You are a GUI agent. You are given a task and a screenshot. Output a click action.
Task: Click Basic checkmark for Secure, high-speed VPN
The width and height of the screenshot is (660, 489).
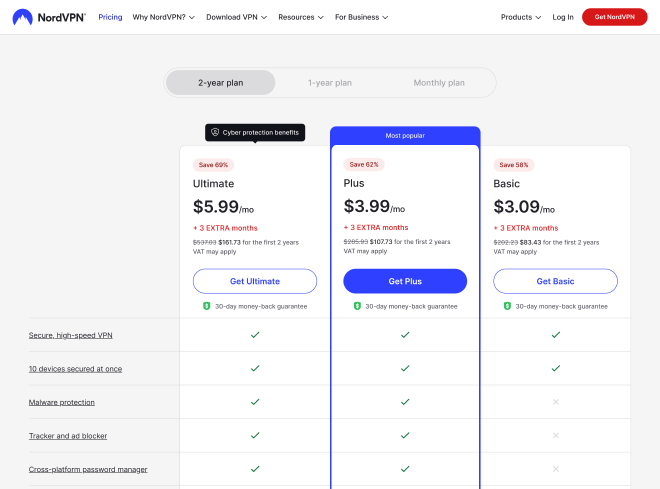click(x=556, y=335)
